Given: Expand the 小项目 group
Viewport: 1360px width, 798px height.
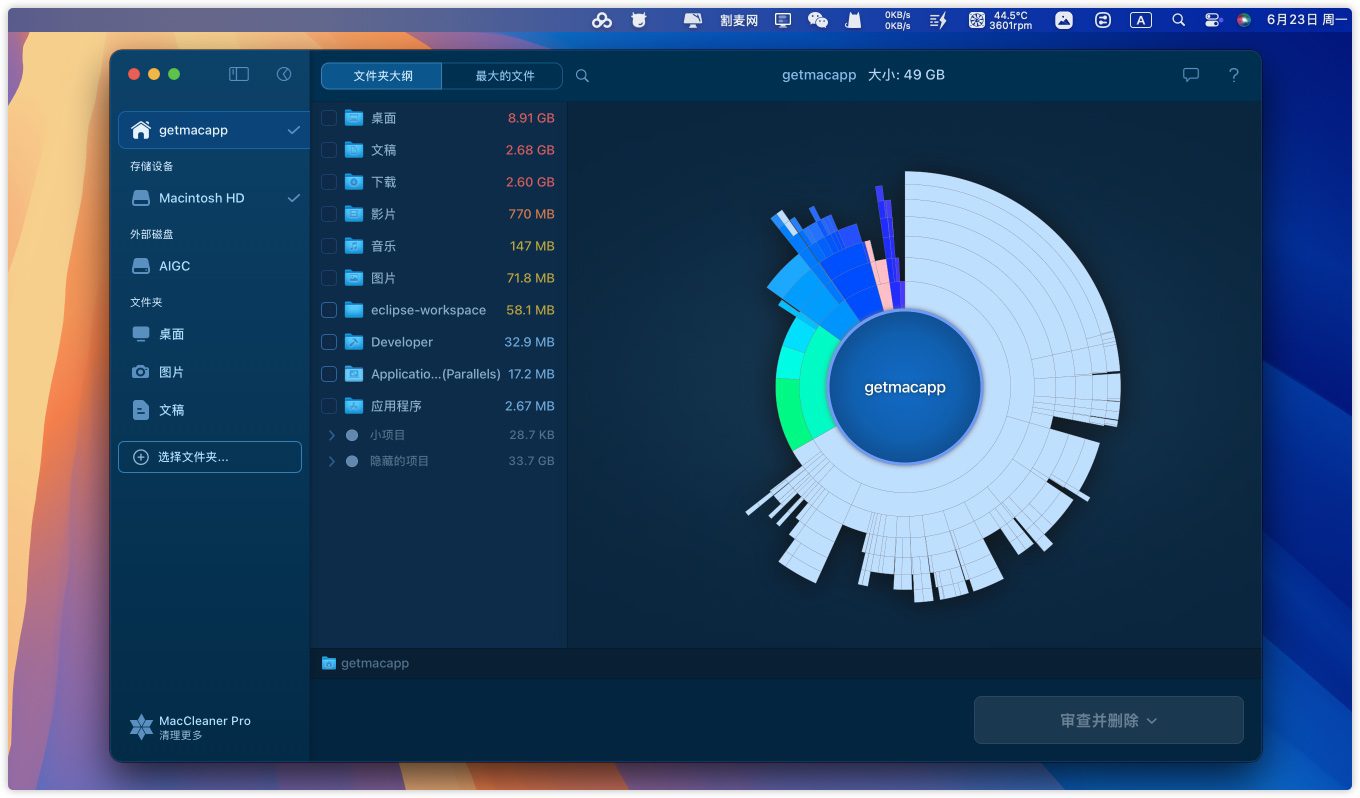Looking at the screenshot, I should 332,435.
